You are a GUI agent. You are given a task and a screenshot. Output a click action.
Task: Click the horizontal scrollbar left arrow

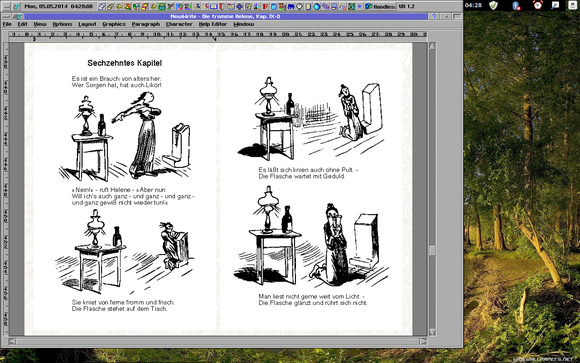coord(12,341)
